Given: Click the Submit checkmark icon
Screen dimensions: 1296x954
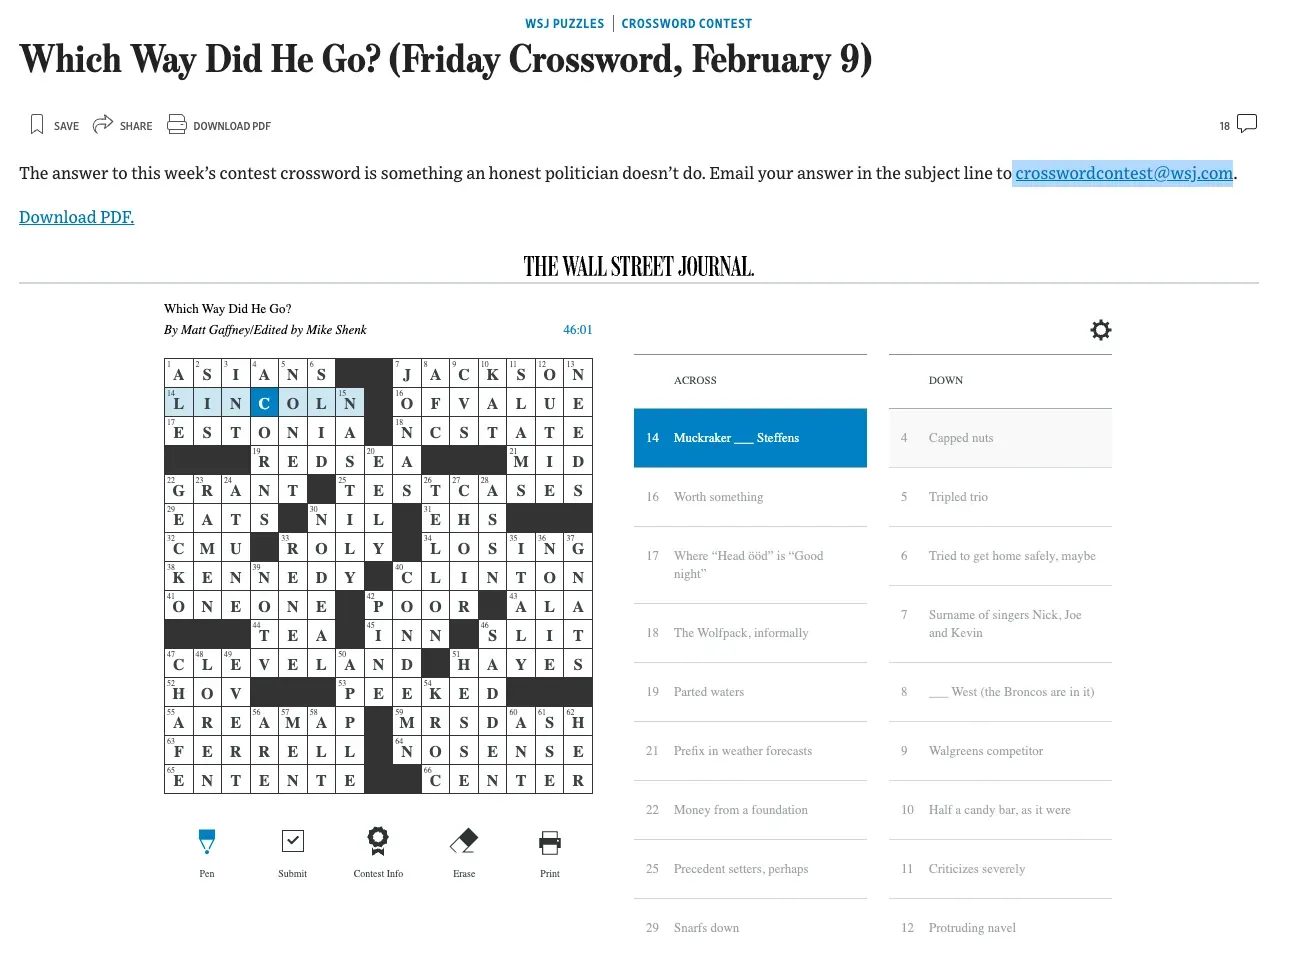Looking at the screenshot, I should pyautogui.click(x=293, y=842).
